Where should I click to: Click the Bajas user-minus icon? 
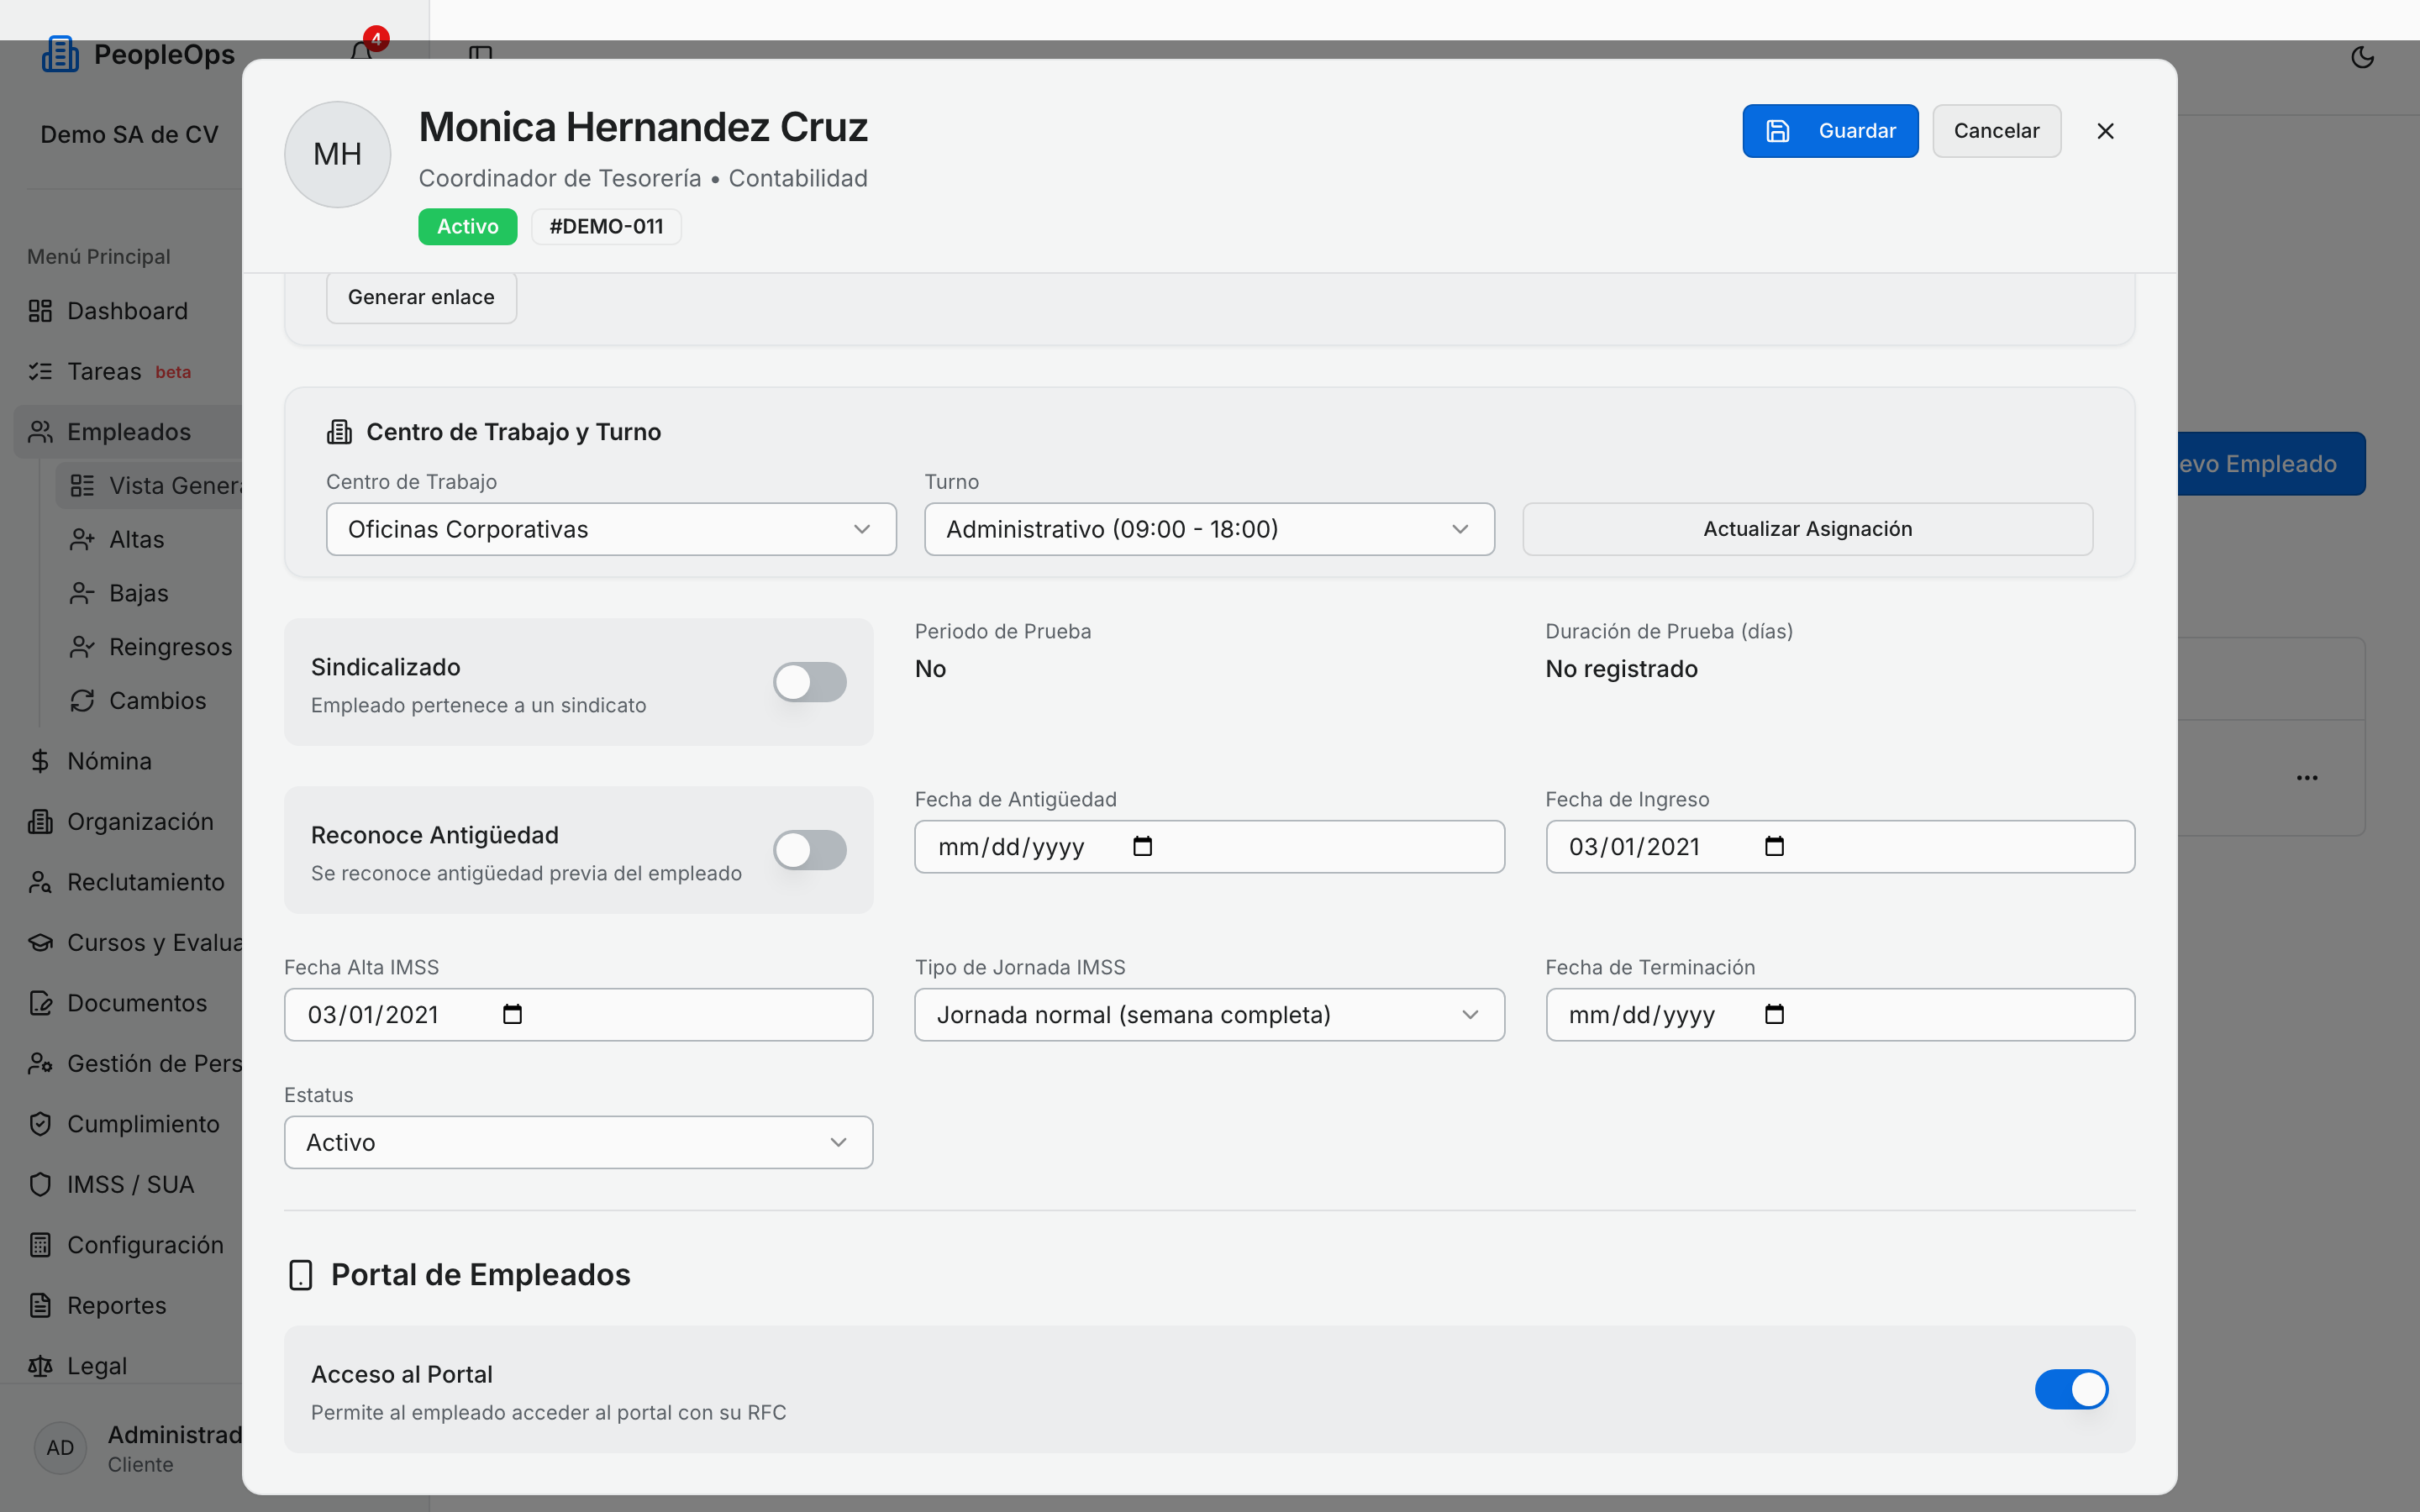coord(82,594)
